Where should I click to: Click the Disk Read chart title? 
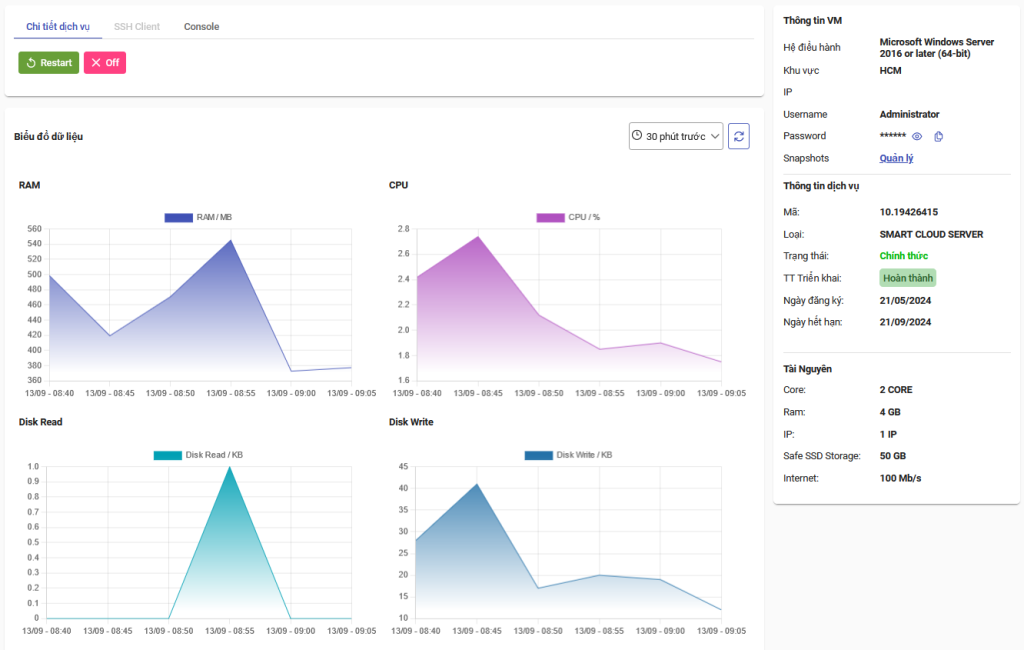(40, 422)
